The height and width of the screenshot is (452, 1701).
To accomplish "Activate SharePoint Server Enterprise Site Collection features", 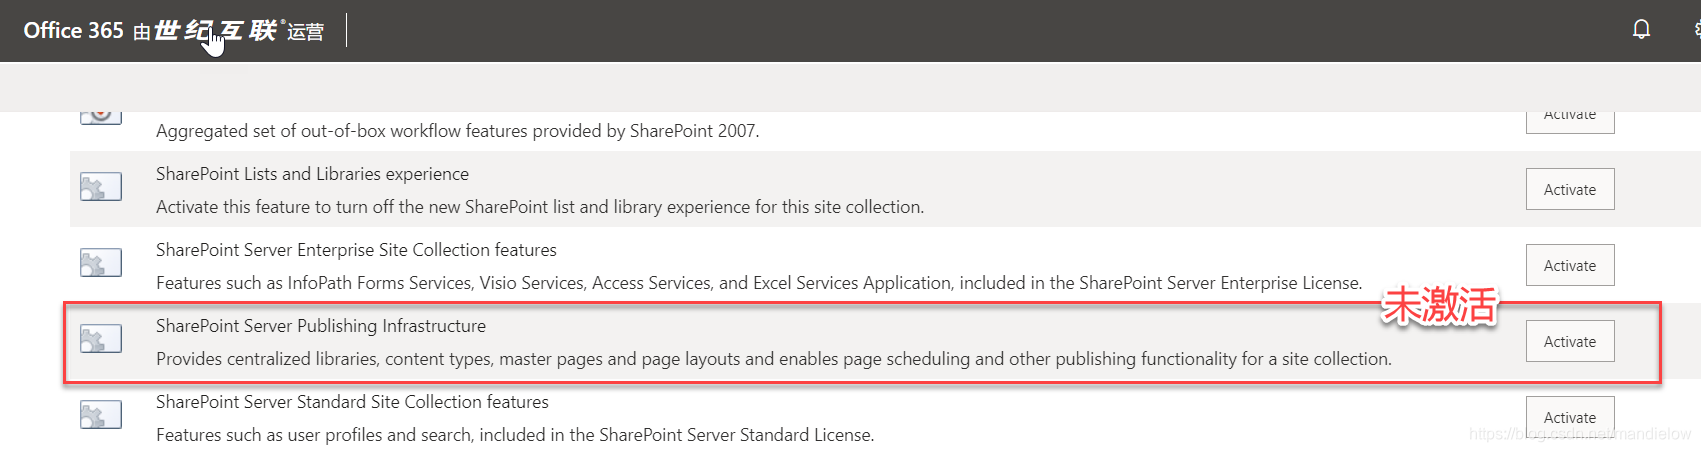I will pos(1570,265).
